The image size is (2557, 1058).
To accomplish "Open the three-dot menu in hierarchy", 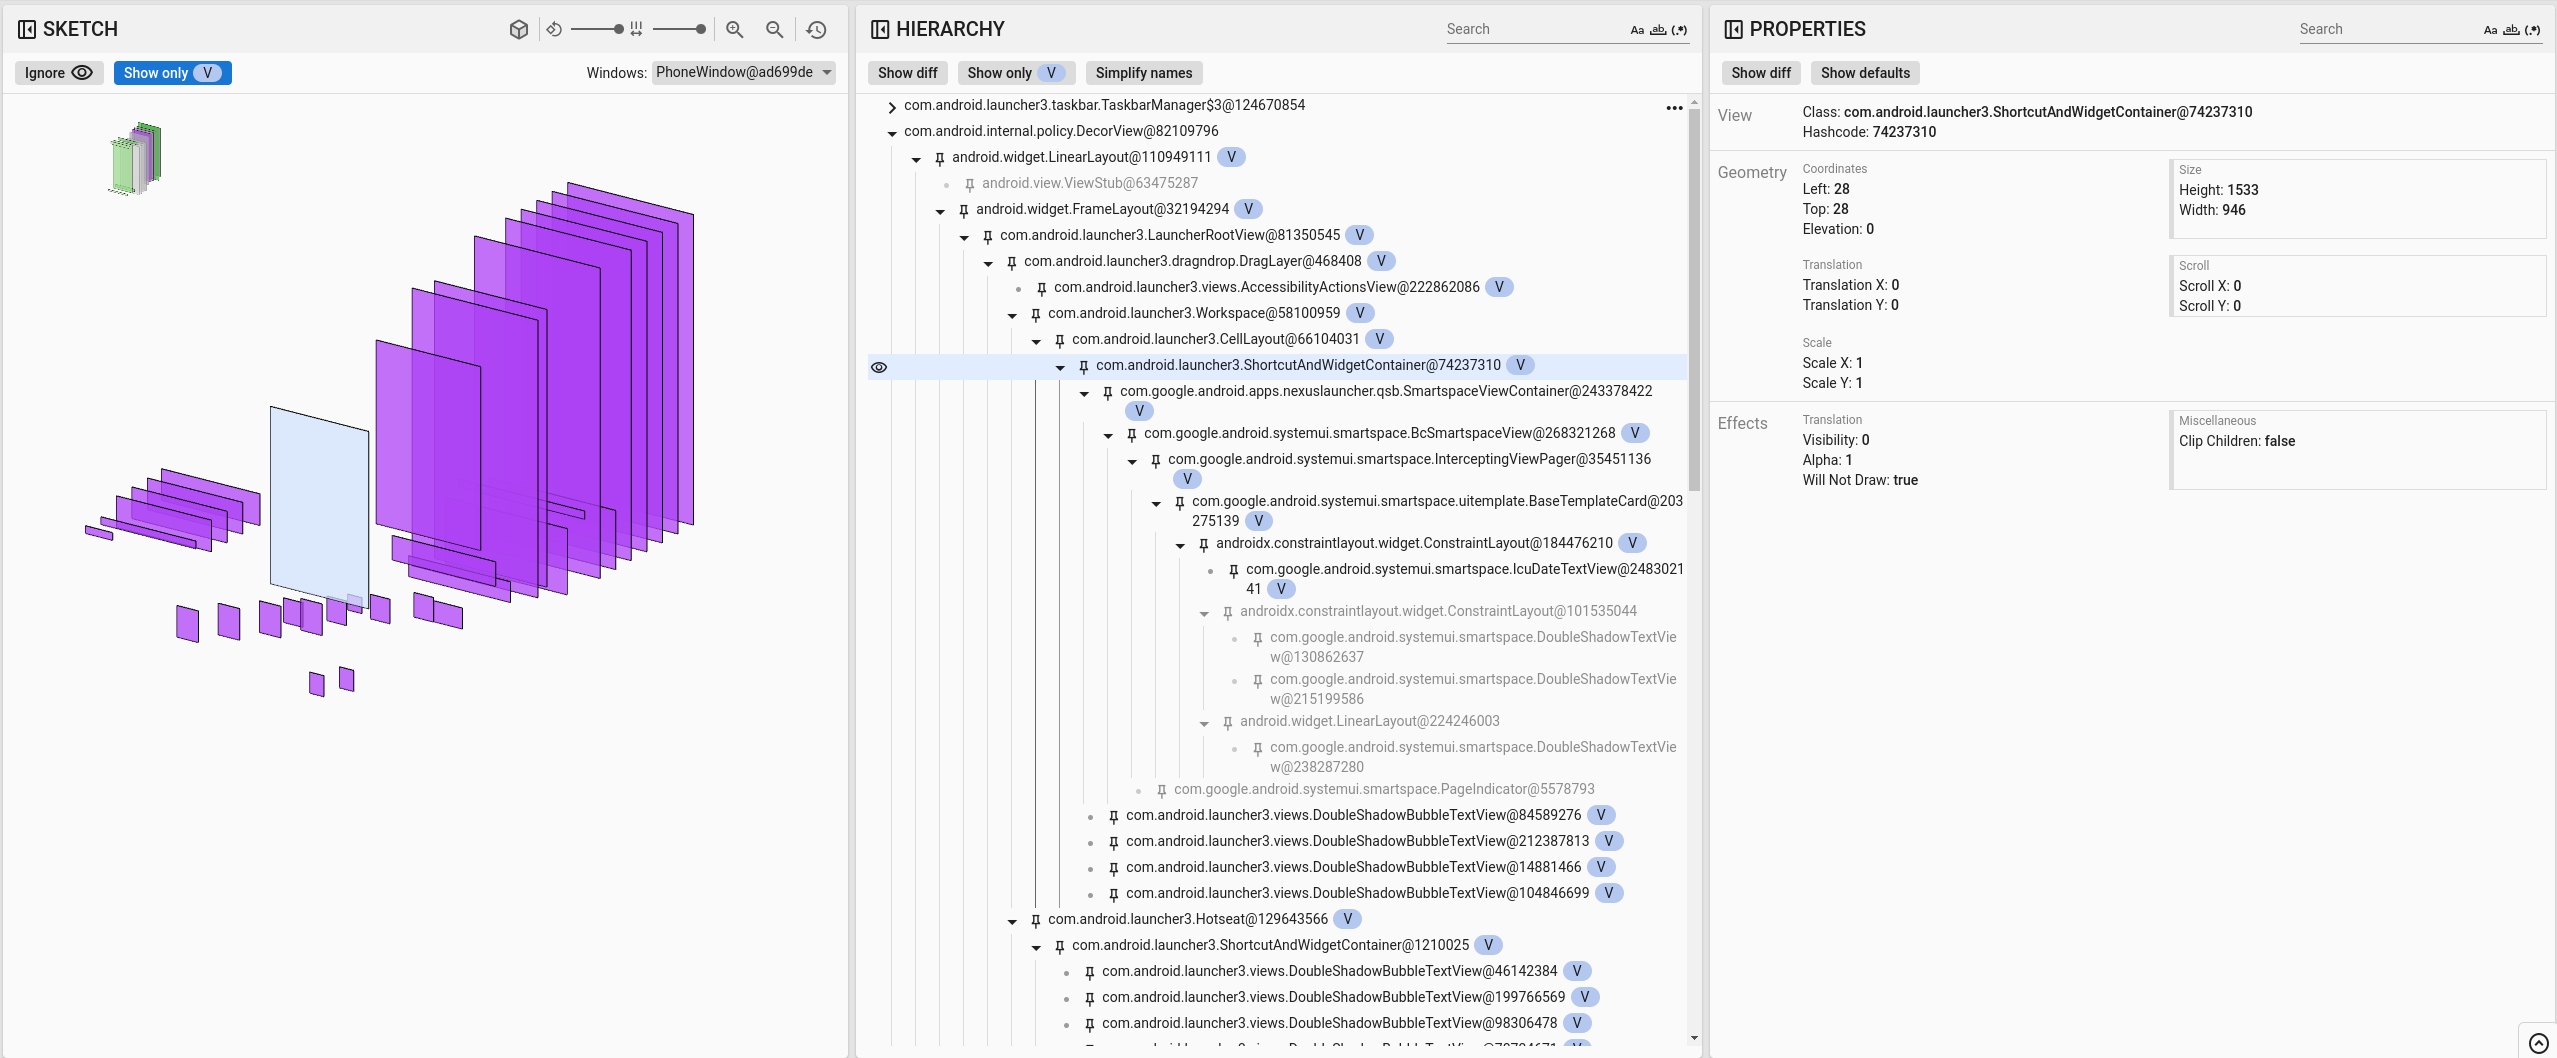I will (1674, 108).
